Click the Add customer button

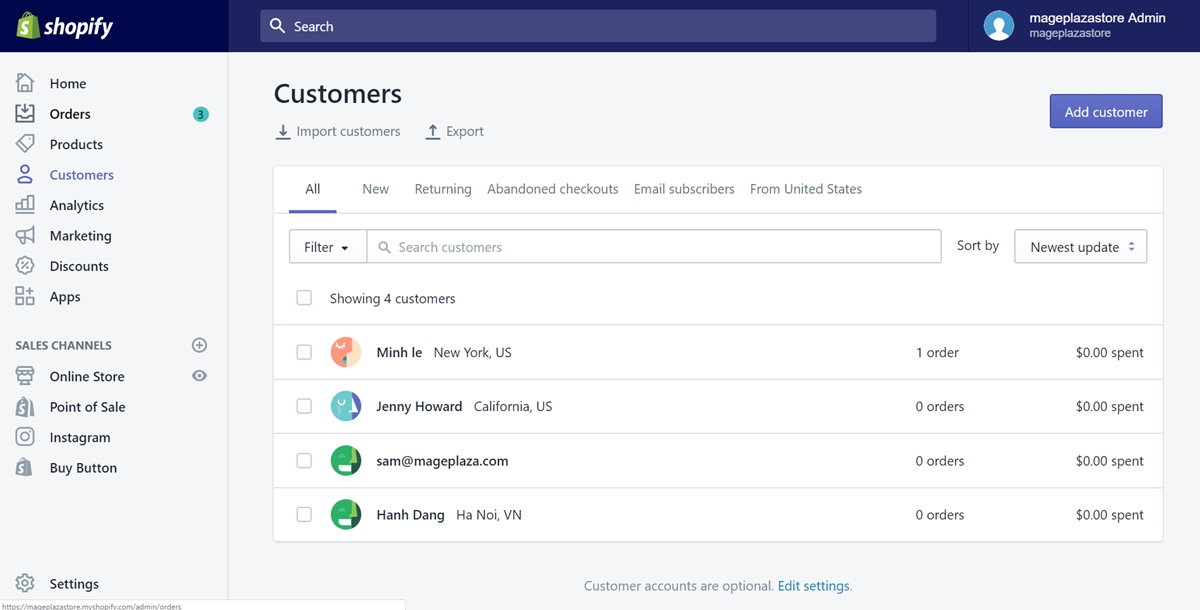1106,112
